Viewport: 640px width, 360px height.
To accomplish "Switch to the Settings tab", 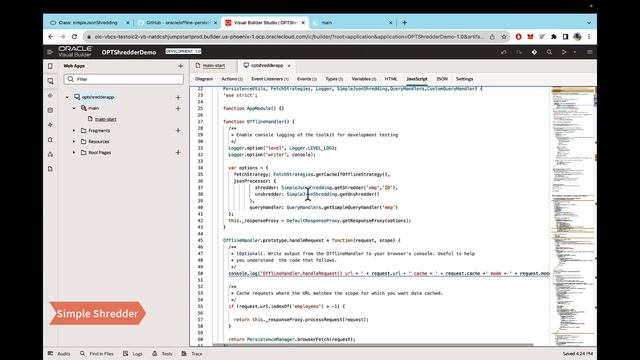I will coord(464,79).
